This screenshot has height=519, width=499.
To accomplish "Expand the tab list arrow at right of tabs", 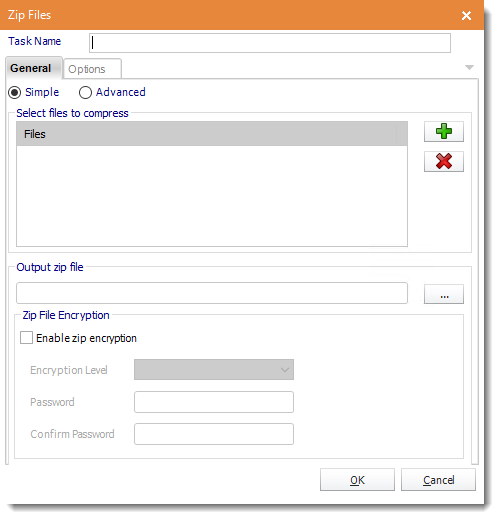I will pyautogui.click(x=469, y=67).
